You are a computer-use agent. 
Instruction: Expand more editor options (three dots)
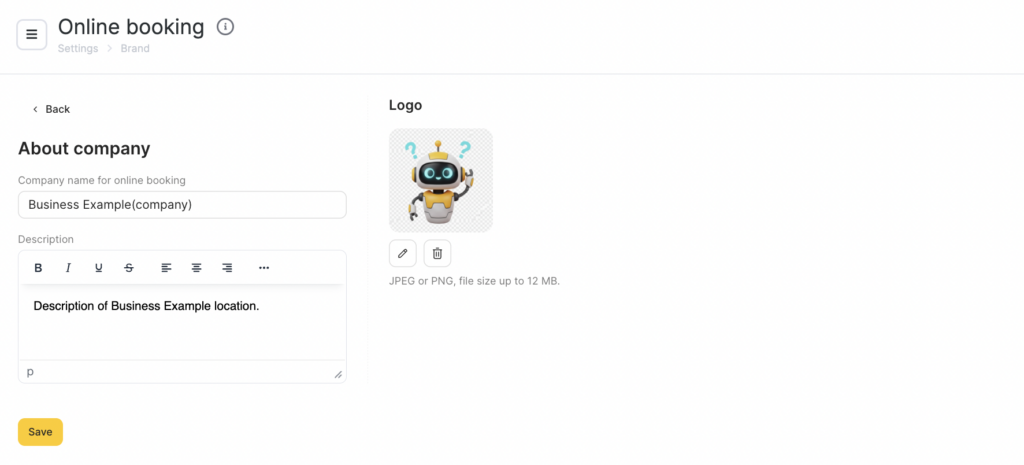(264, 268)
